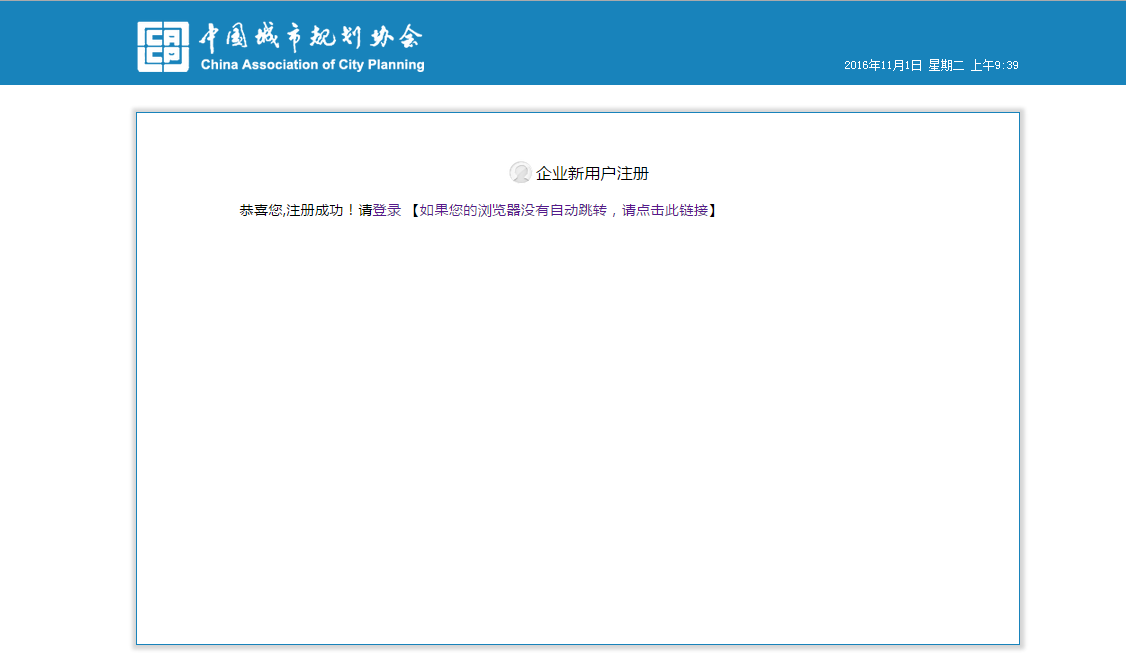Click the word Planning in English subtitle
1126x656 pixels.
point(397,65)
